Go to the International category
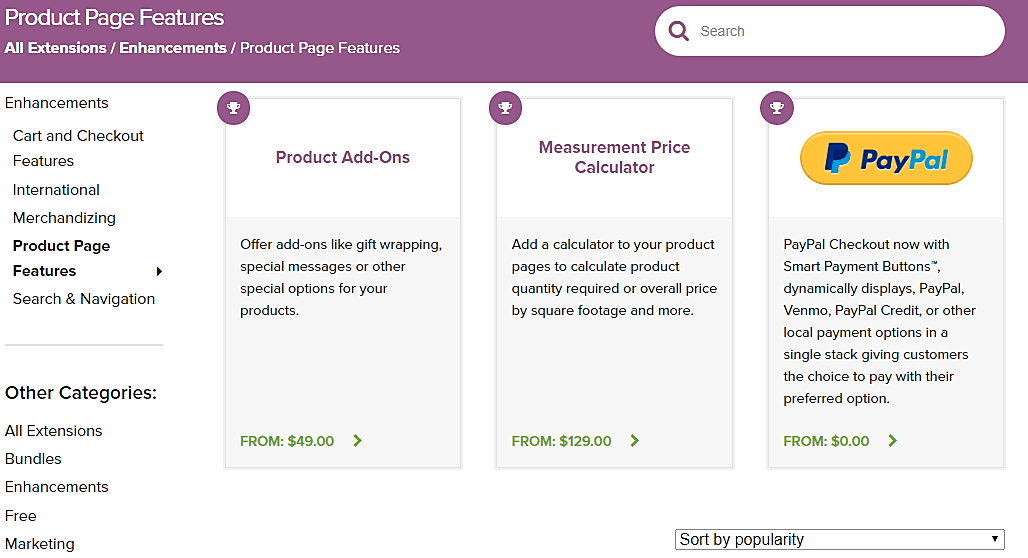Image resolution: width=1028 pixels, height=558 pixels. pyautogui.click(x=56, y=190)
